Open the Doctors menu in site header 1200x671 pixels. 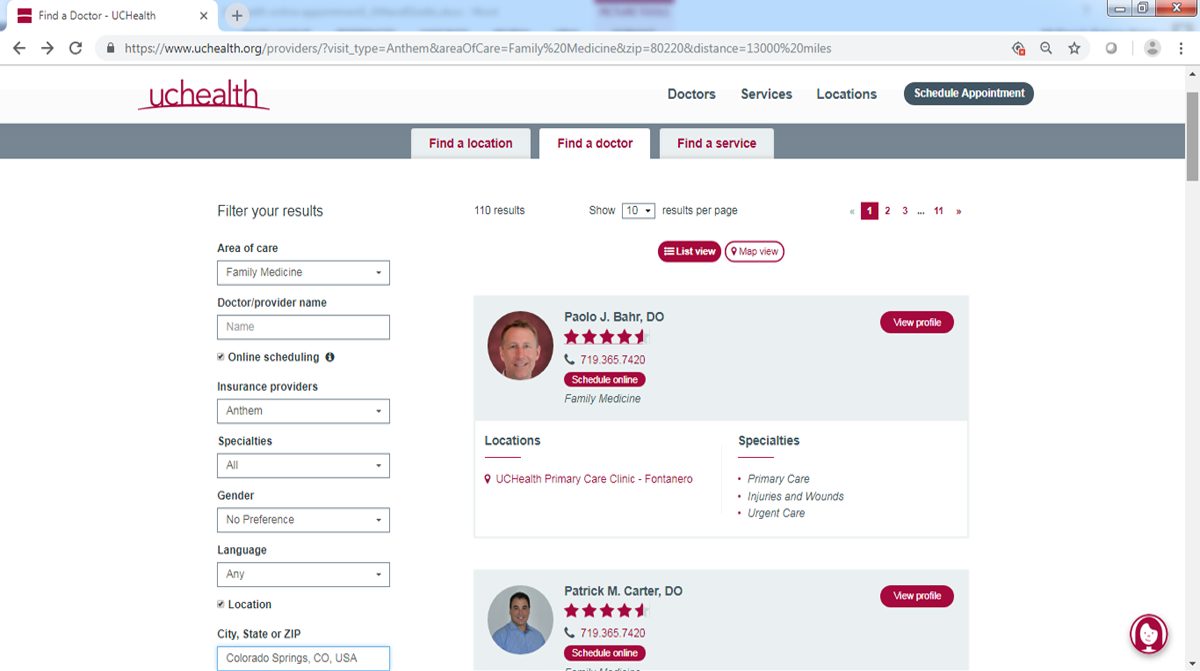coord(692,94)
